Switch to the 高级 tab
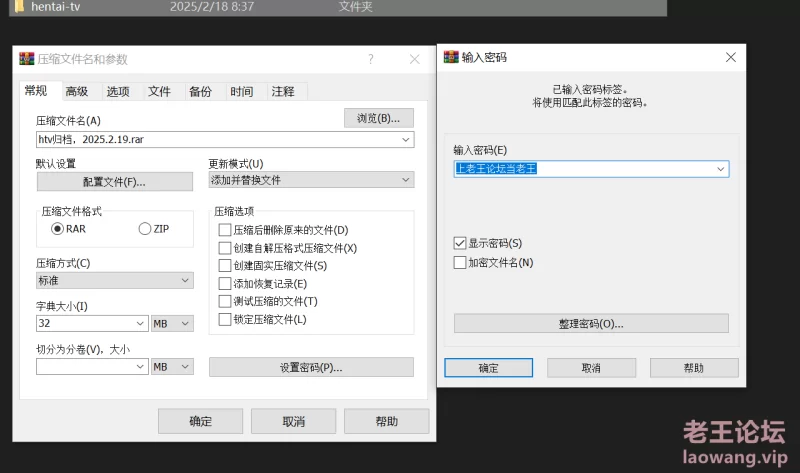The height and width of the screenshot is (473, 800). tap(77, 92)
